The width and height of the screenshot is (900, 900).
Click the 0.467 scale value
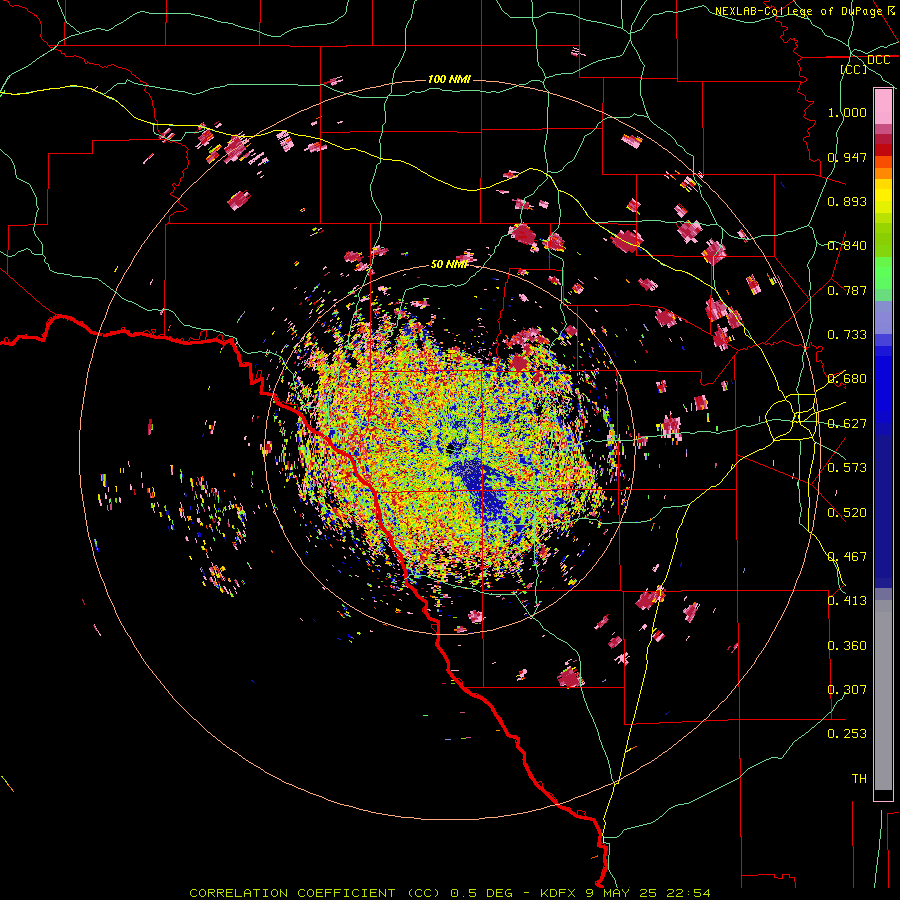click(847, 557)
